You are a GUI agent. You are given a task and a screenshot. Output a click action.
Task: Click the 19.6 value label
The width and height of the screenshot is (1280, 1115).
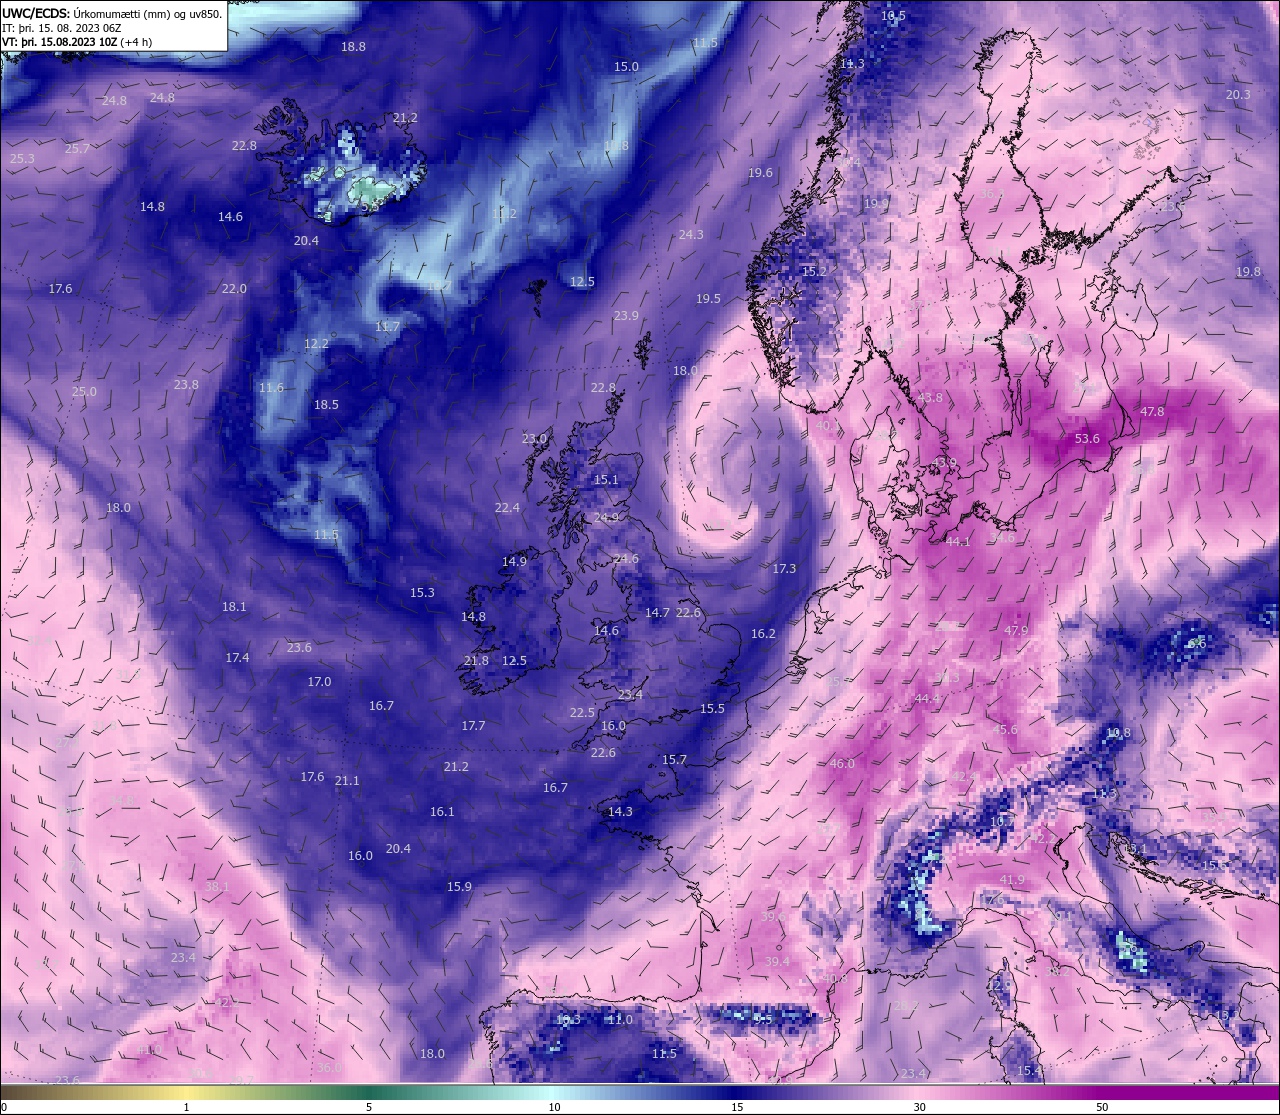[x=760, y=173]
